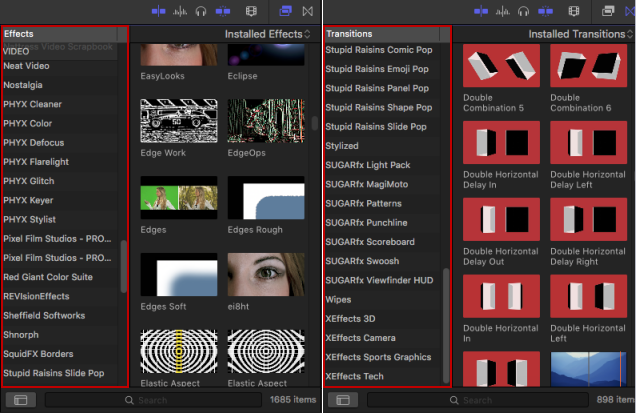This screenshot has width=636, height=413.
Task: Select the Edges Soft effect thumbnail
Action: pyautogui.click(x=179, y=275)
